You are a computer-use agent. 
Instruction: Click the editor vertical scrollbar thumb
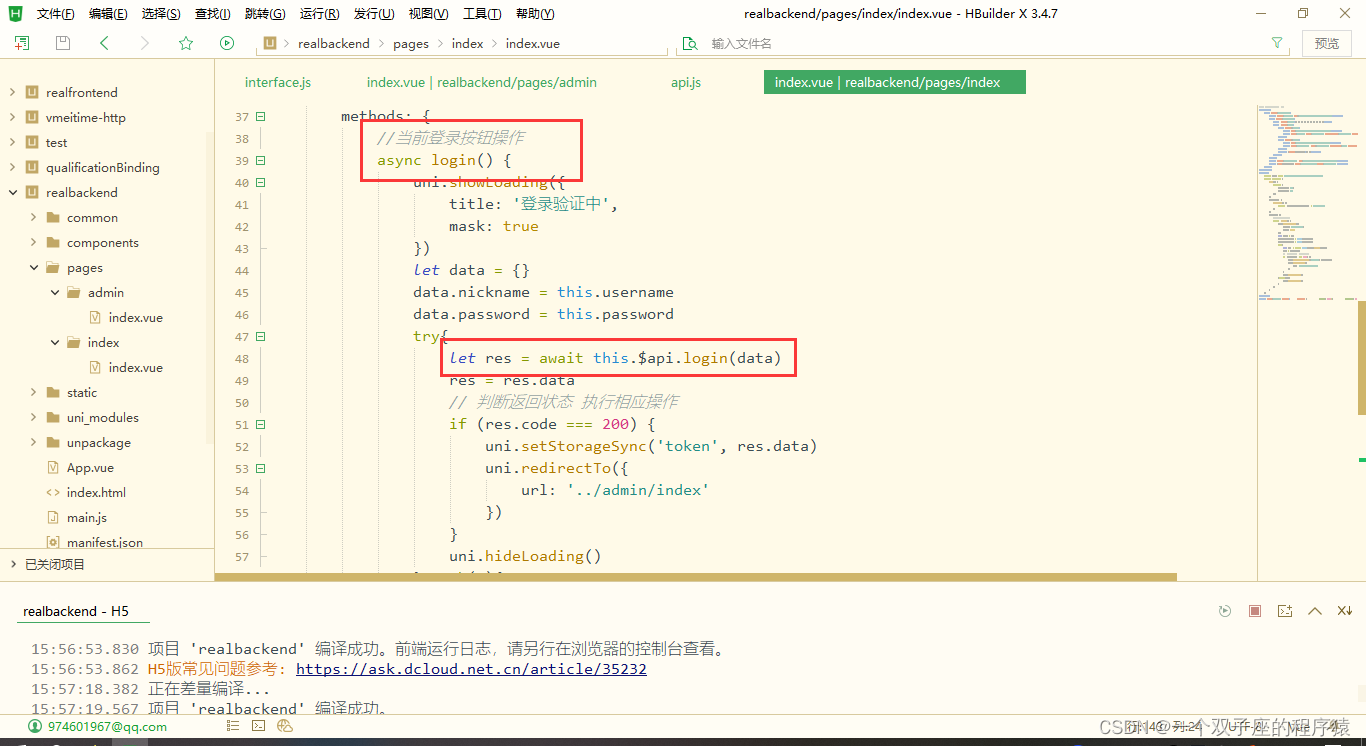tap(1361, 357)
